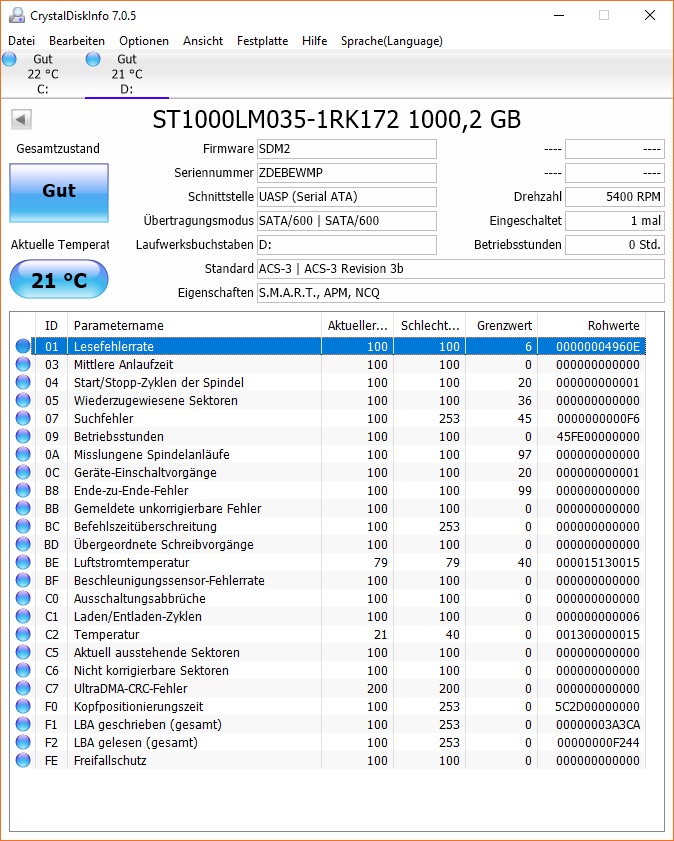674x841 pixels.
Task: Click the Grenzwert column header
Action: point(501,326)
